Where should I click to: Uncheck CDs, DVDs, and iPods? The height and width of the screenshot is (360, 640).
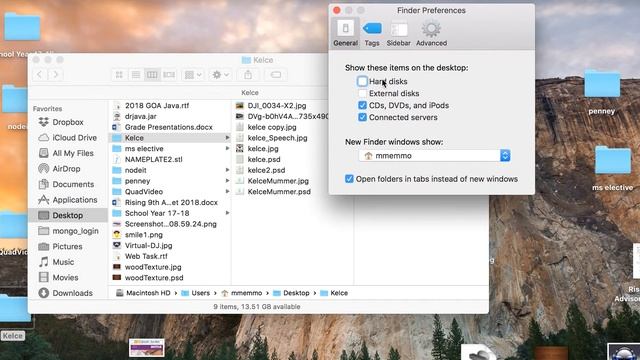click(362, 105)
